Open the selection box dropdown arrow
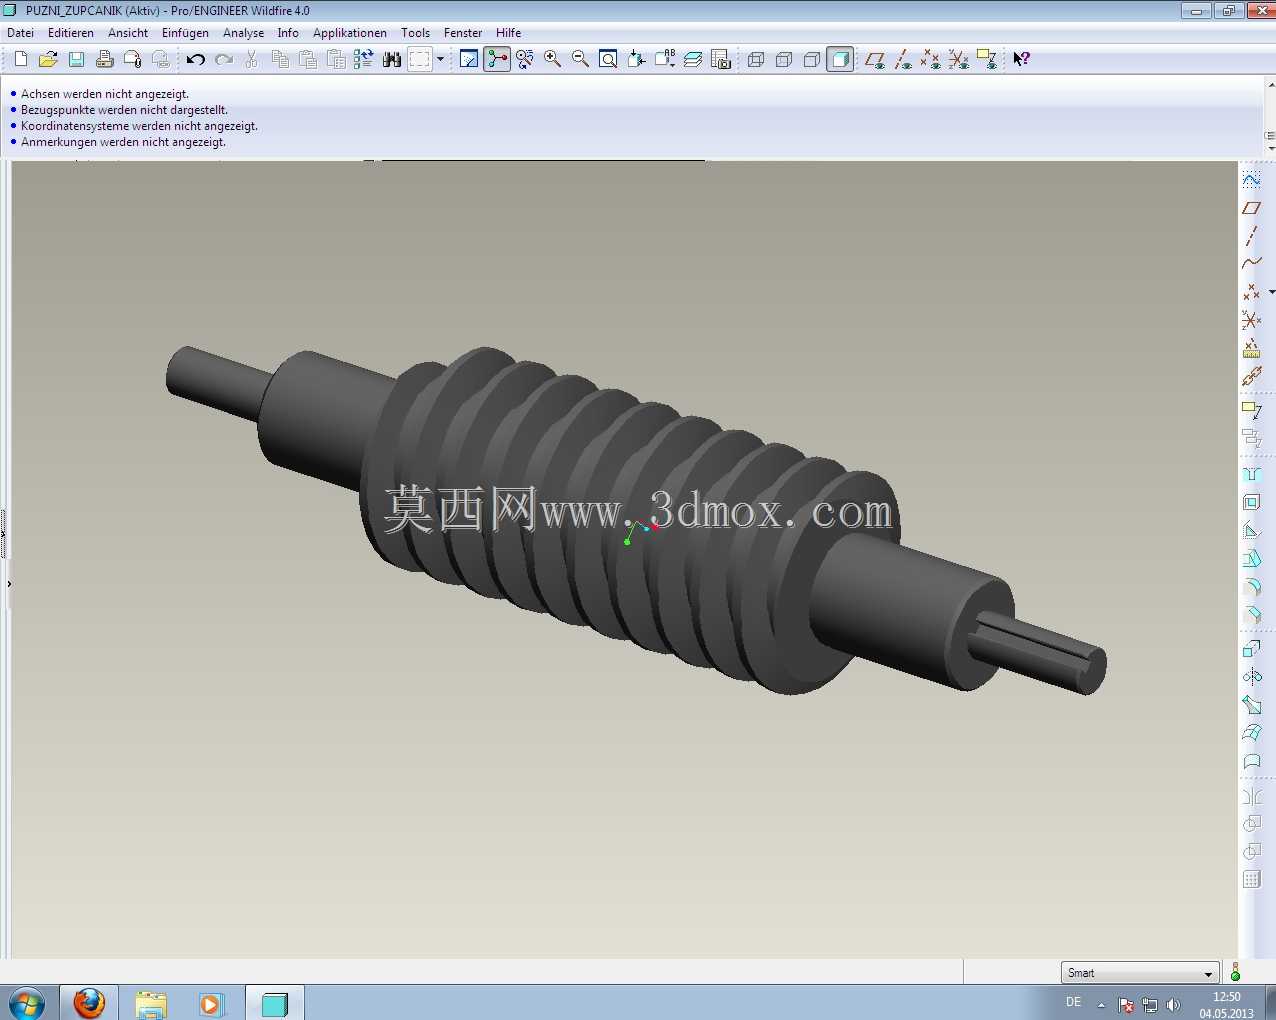 [440, 59]
